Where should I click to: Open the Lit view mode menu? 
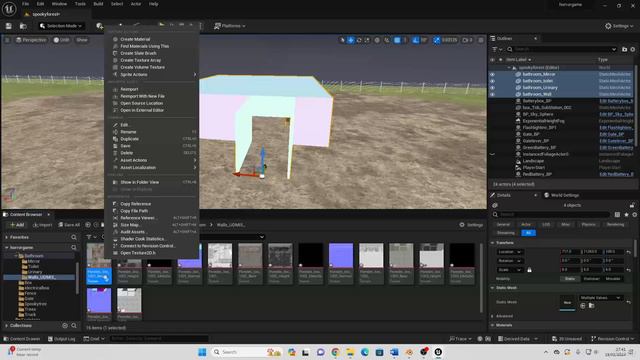click(62, 40)
